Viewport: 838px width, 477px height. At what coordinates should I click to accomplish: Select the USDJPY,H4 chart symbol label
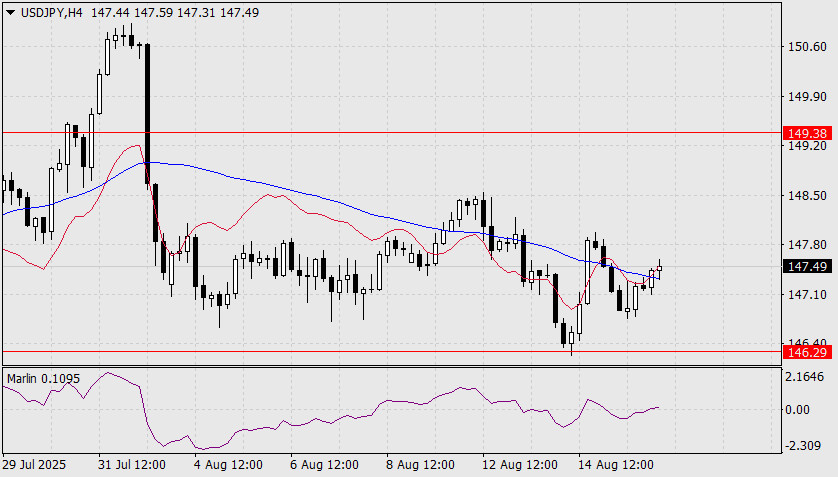coord(52,12)
